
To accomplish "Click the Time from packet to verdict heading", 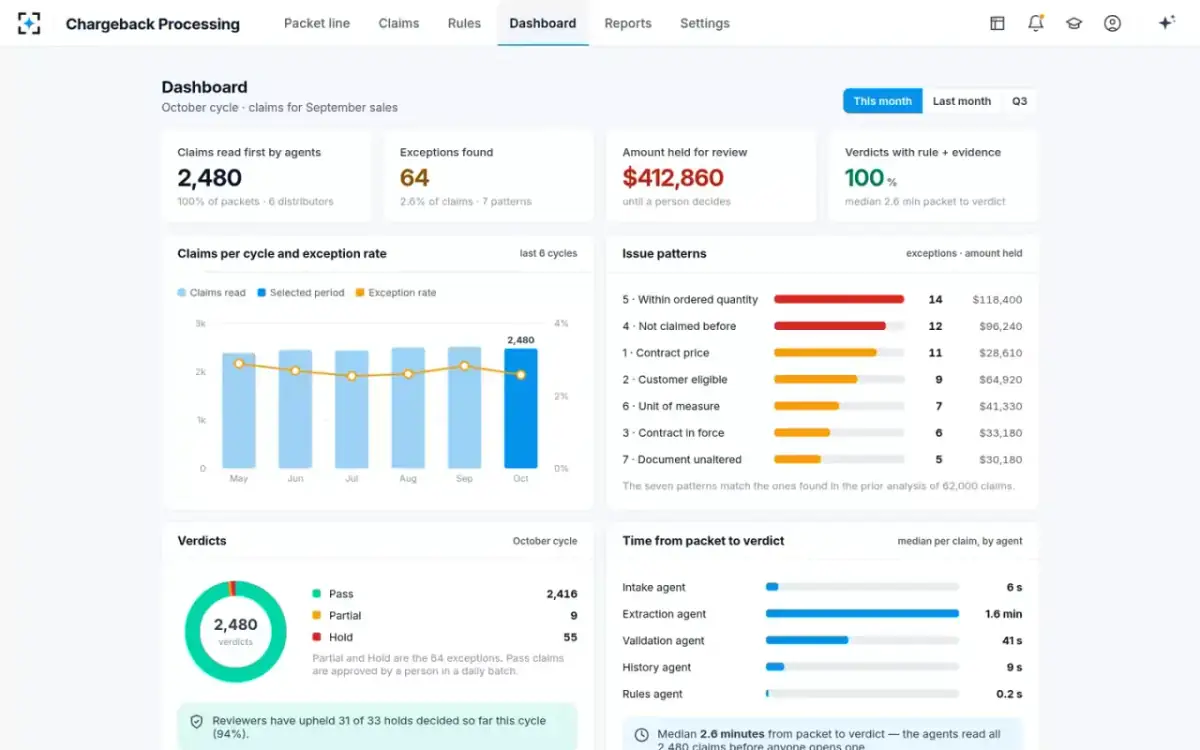I will pyautogui.click(x=703, y=541).
